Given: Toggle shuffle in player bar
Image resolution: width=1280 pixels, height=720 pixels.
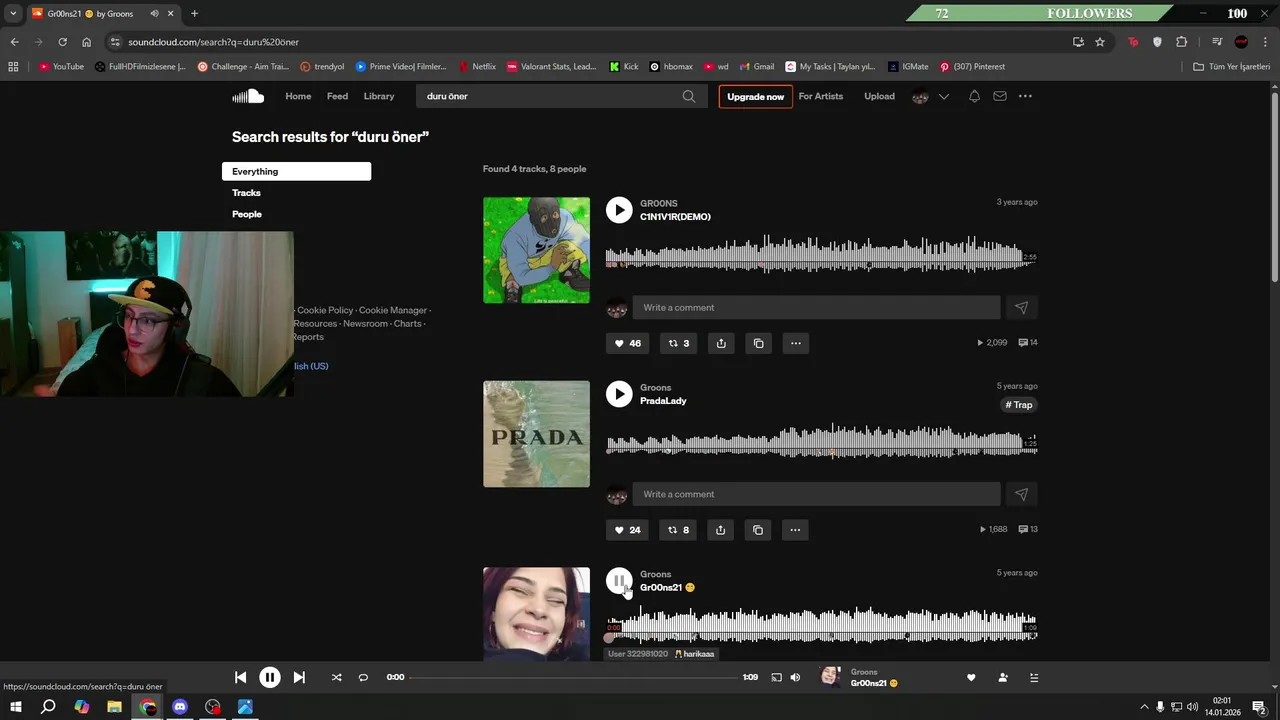Looking at the screenshot, I should tap(336, 677).
